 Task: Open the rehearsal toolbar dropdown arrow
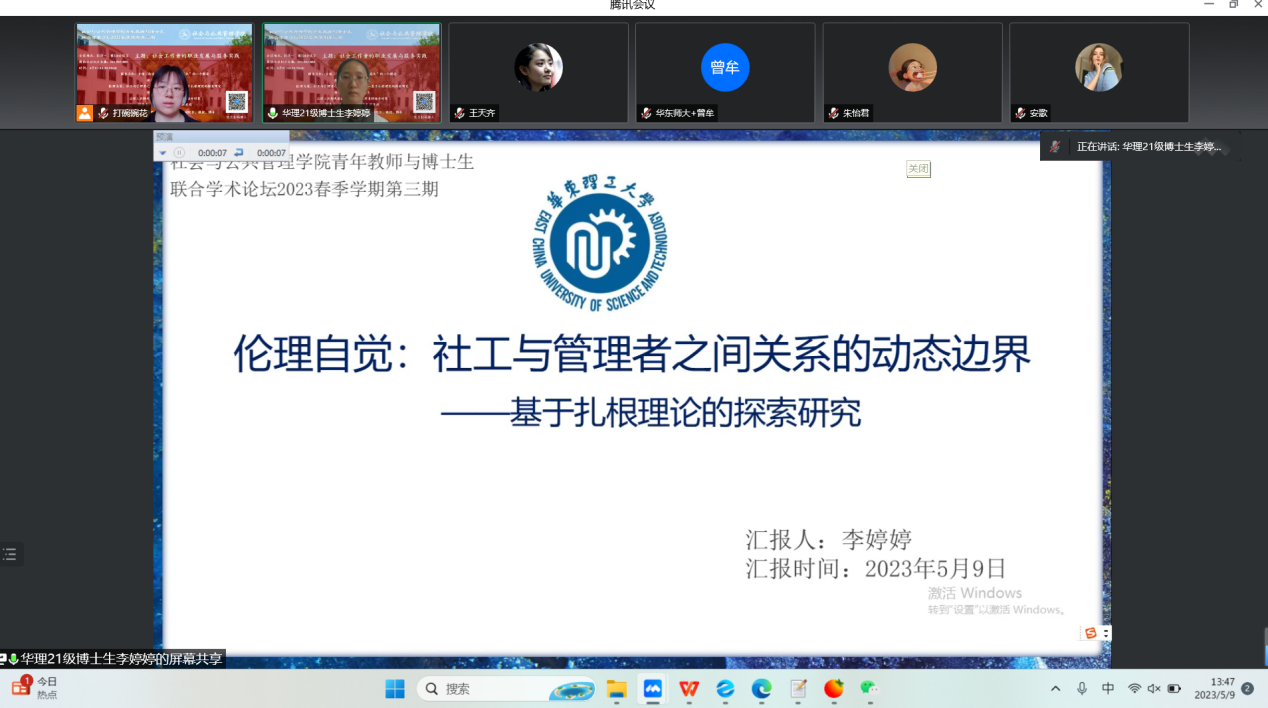click(163, 152)
